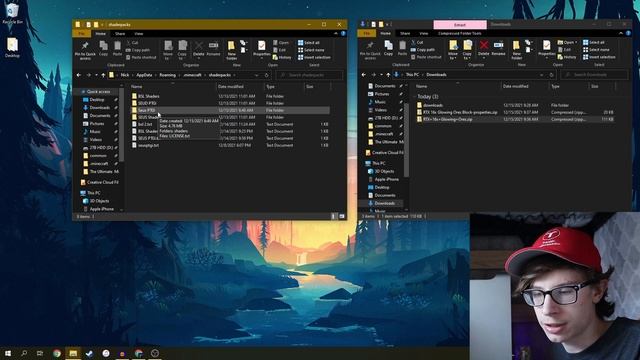Click .minecraft in shadepacks address breadcrumb

192,75
